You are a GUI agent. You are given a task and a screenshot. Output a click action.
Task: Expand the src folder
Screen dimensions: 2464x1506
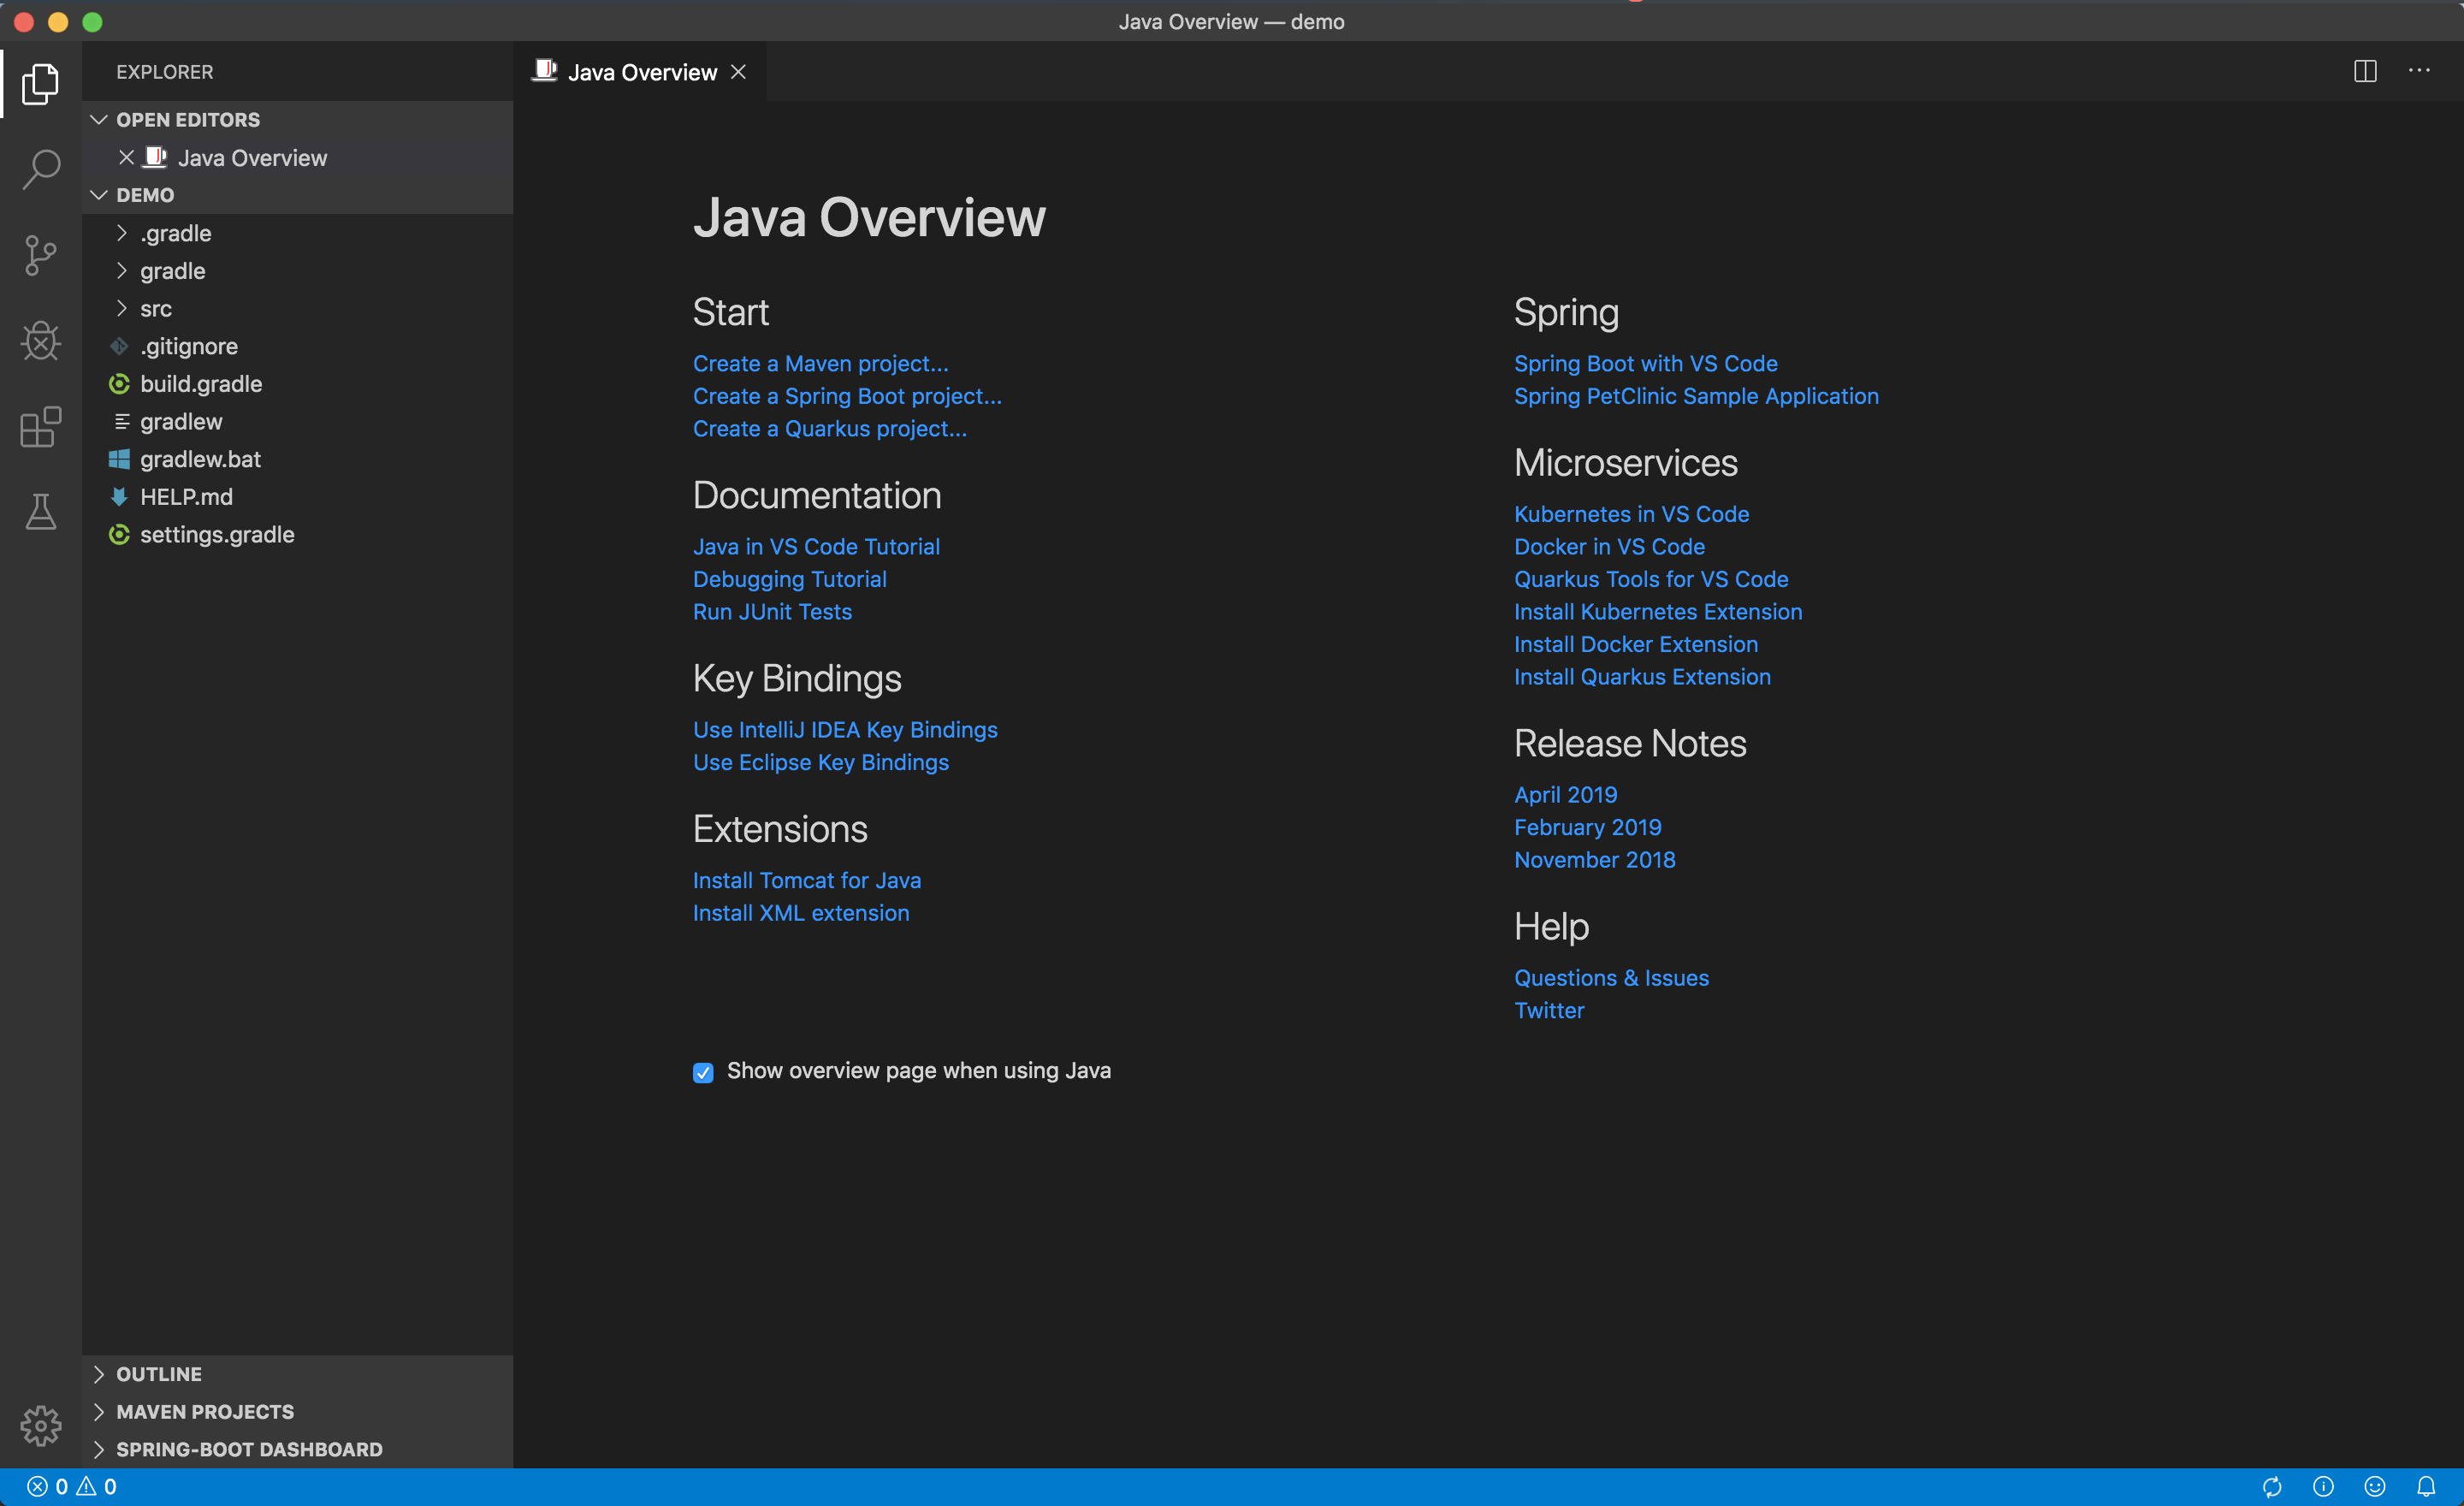[x=155, y=309]
